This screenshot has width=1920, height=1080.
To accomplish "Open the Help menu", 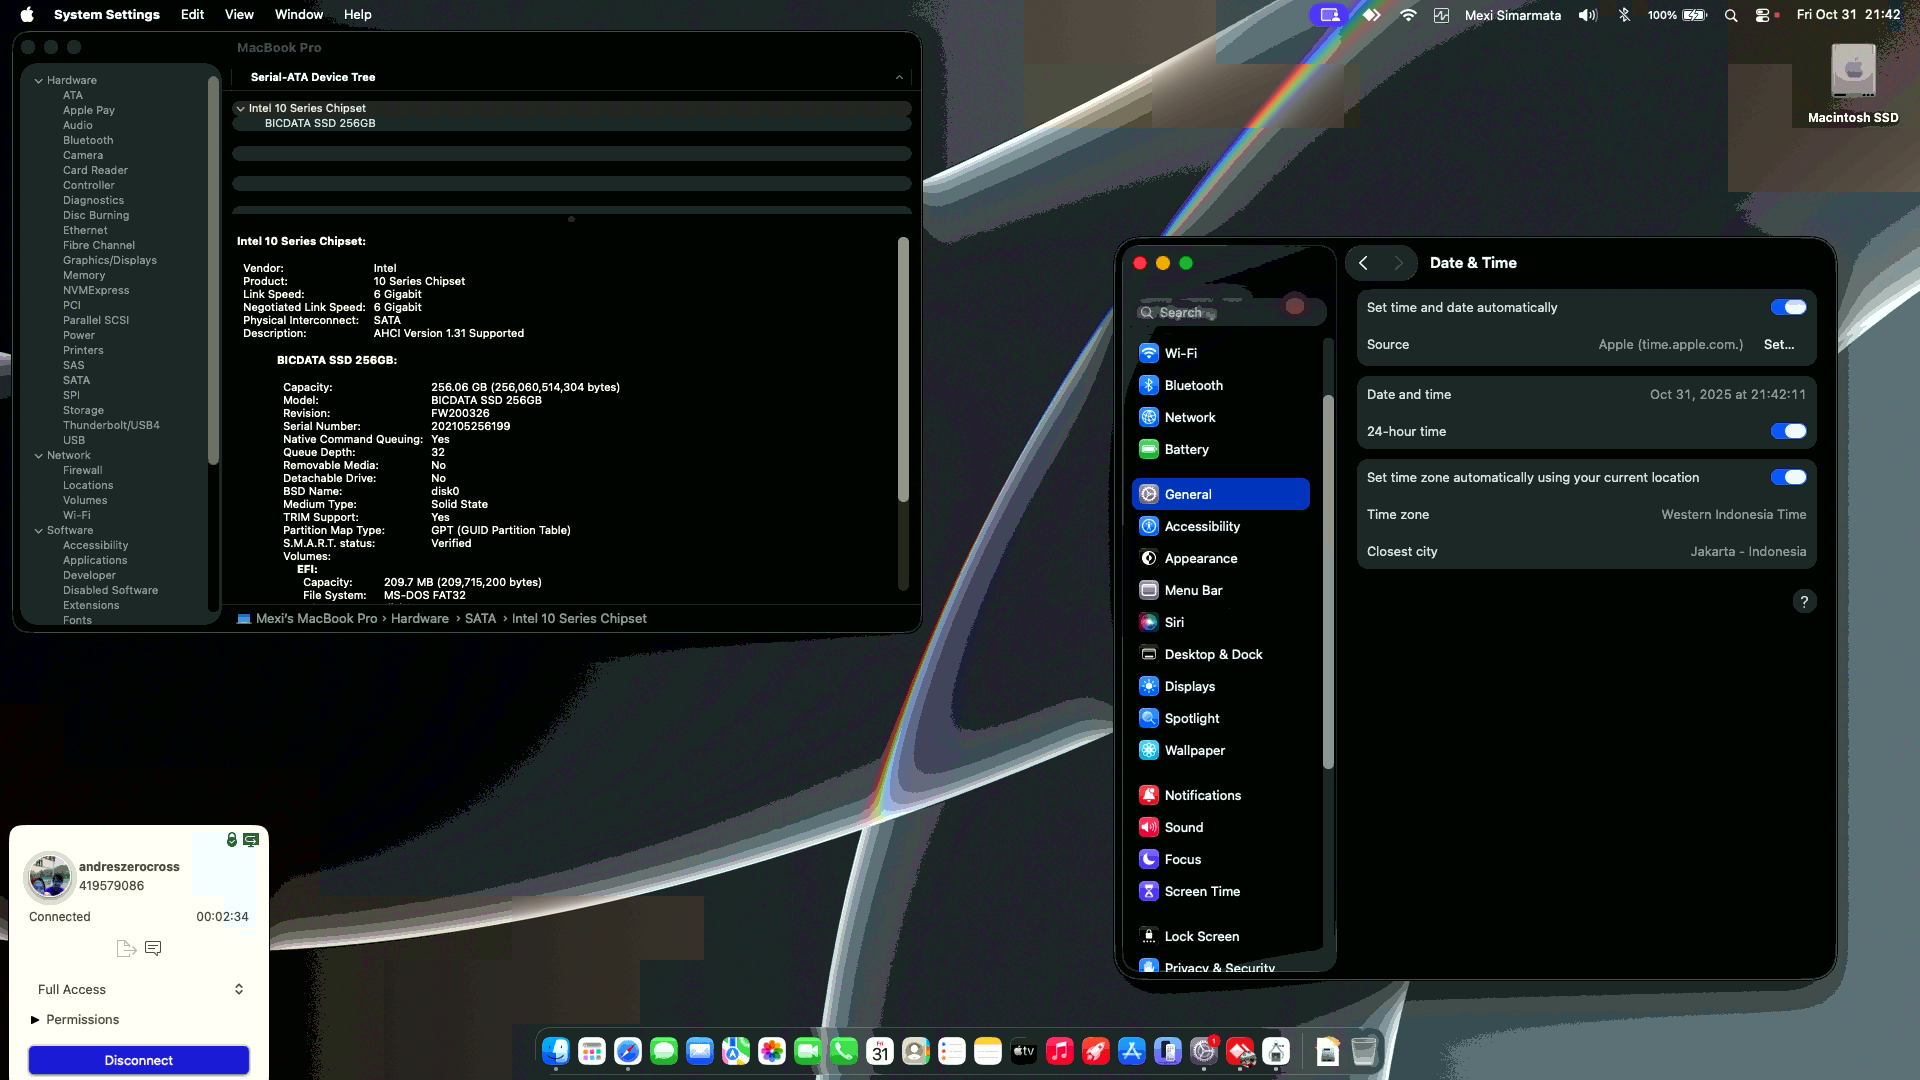I will point(357,15).
